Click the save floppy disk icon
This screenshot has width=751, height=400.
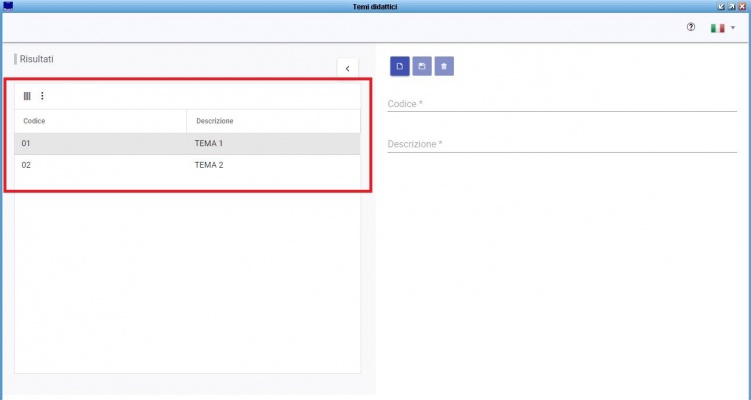422,66
